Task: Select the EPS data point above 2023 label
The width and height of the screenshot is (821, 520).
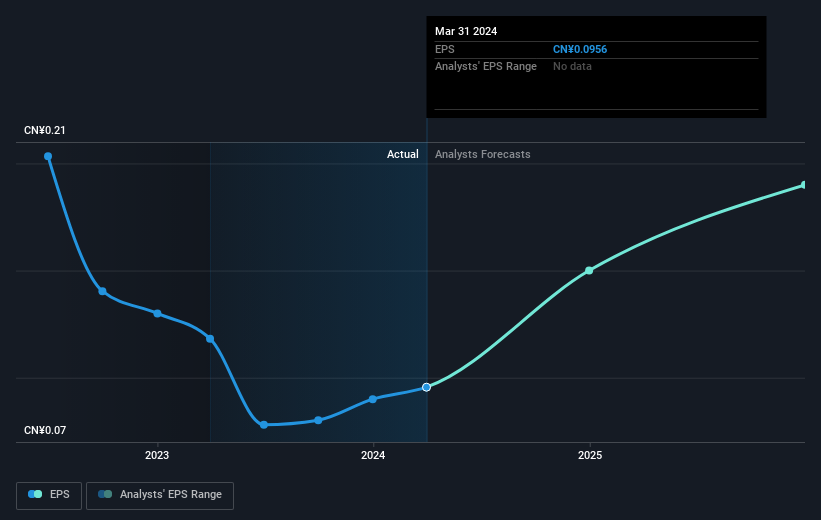Action: click(158, 314)
